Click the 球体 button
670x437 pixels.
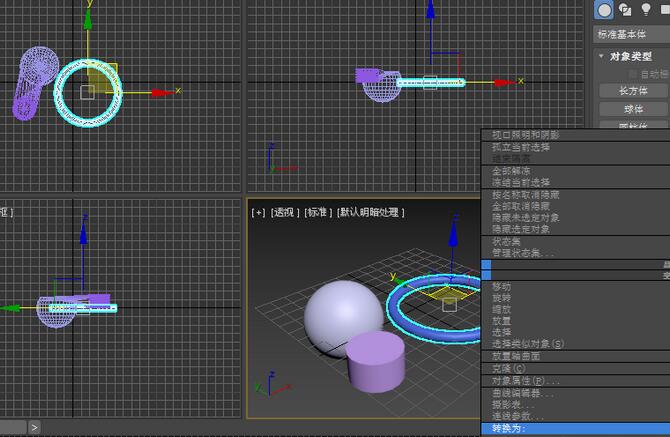click(633, 109)
